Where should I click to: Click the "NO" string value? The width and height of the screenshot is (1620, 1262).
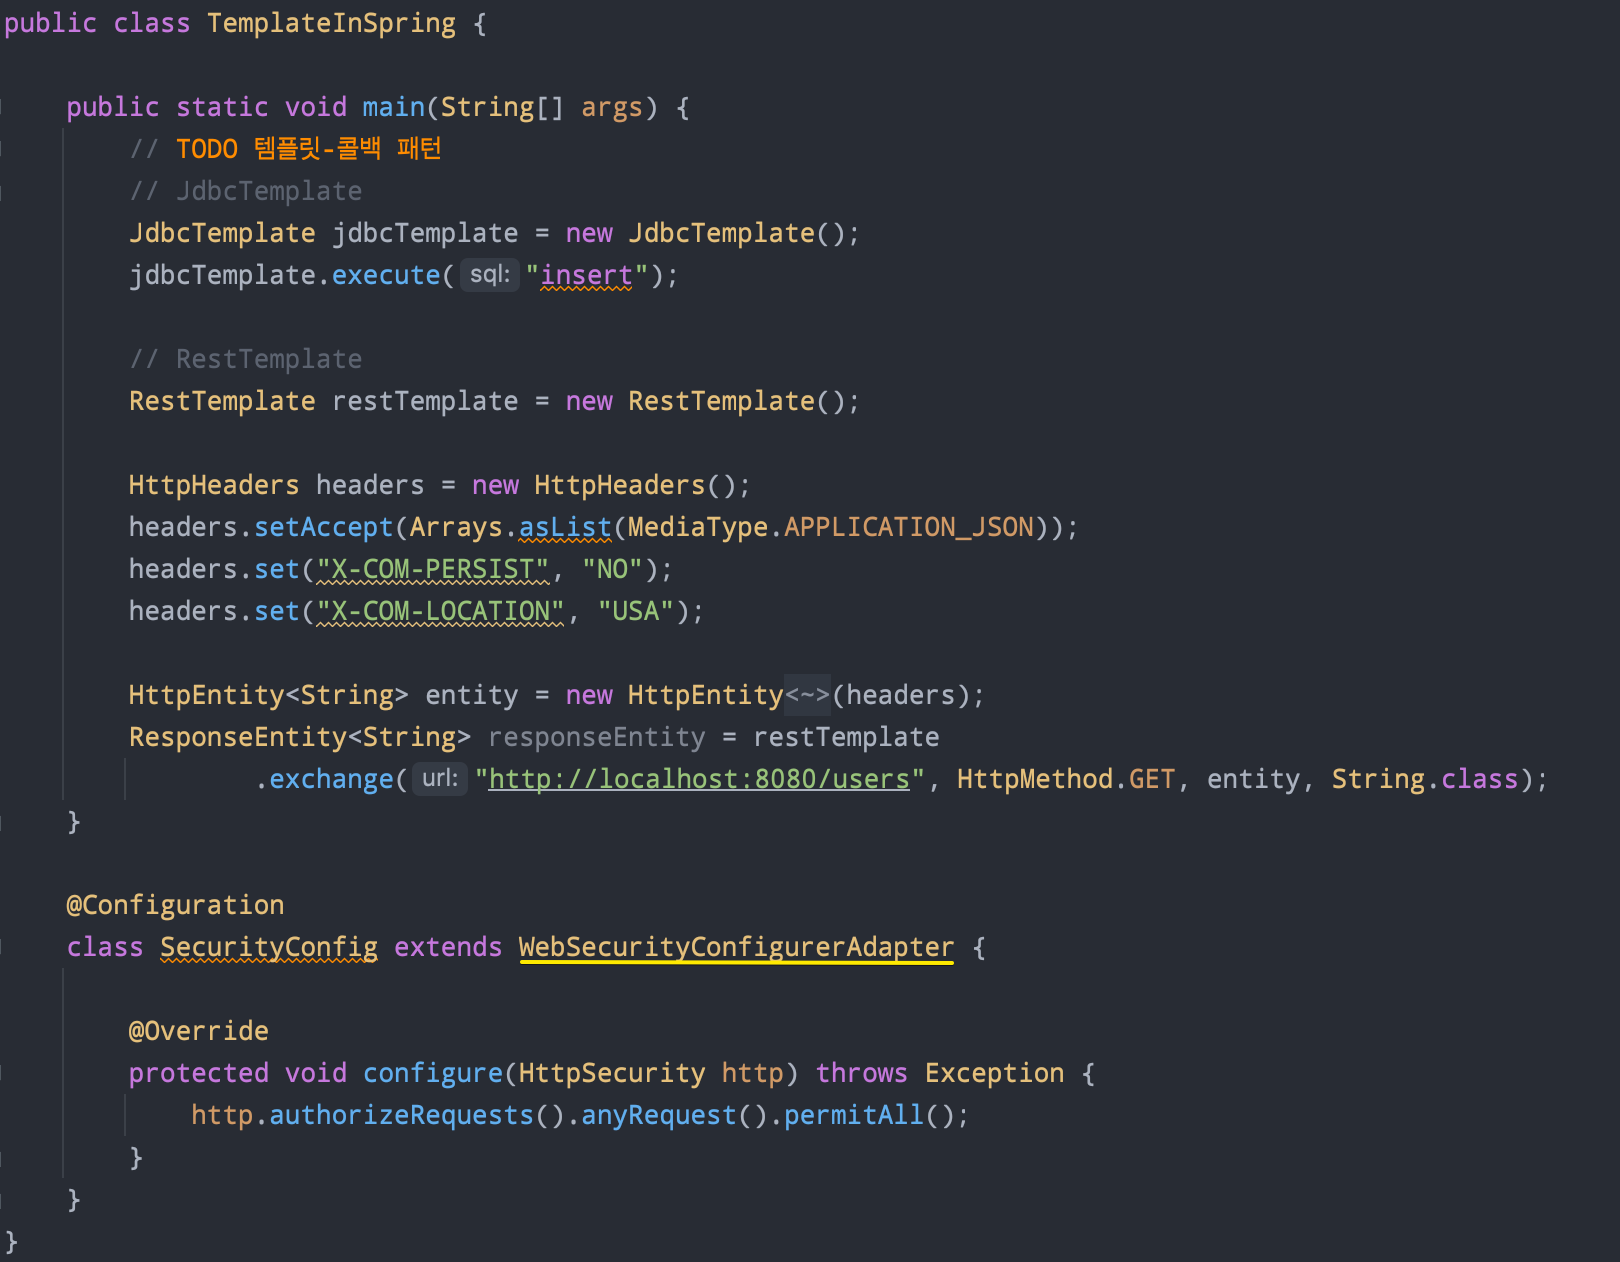[x=612, y=569]
